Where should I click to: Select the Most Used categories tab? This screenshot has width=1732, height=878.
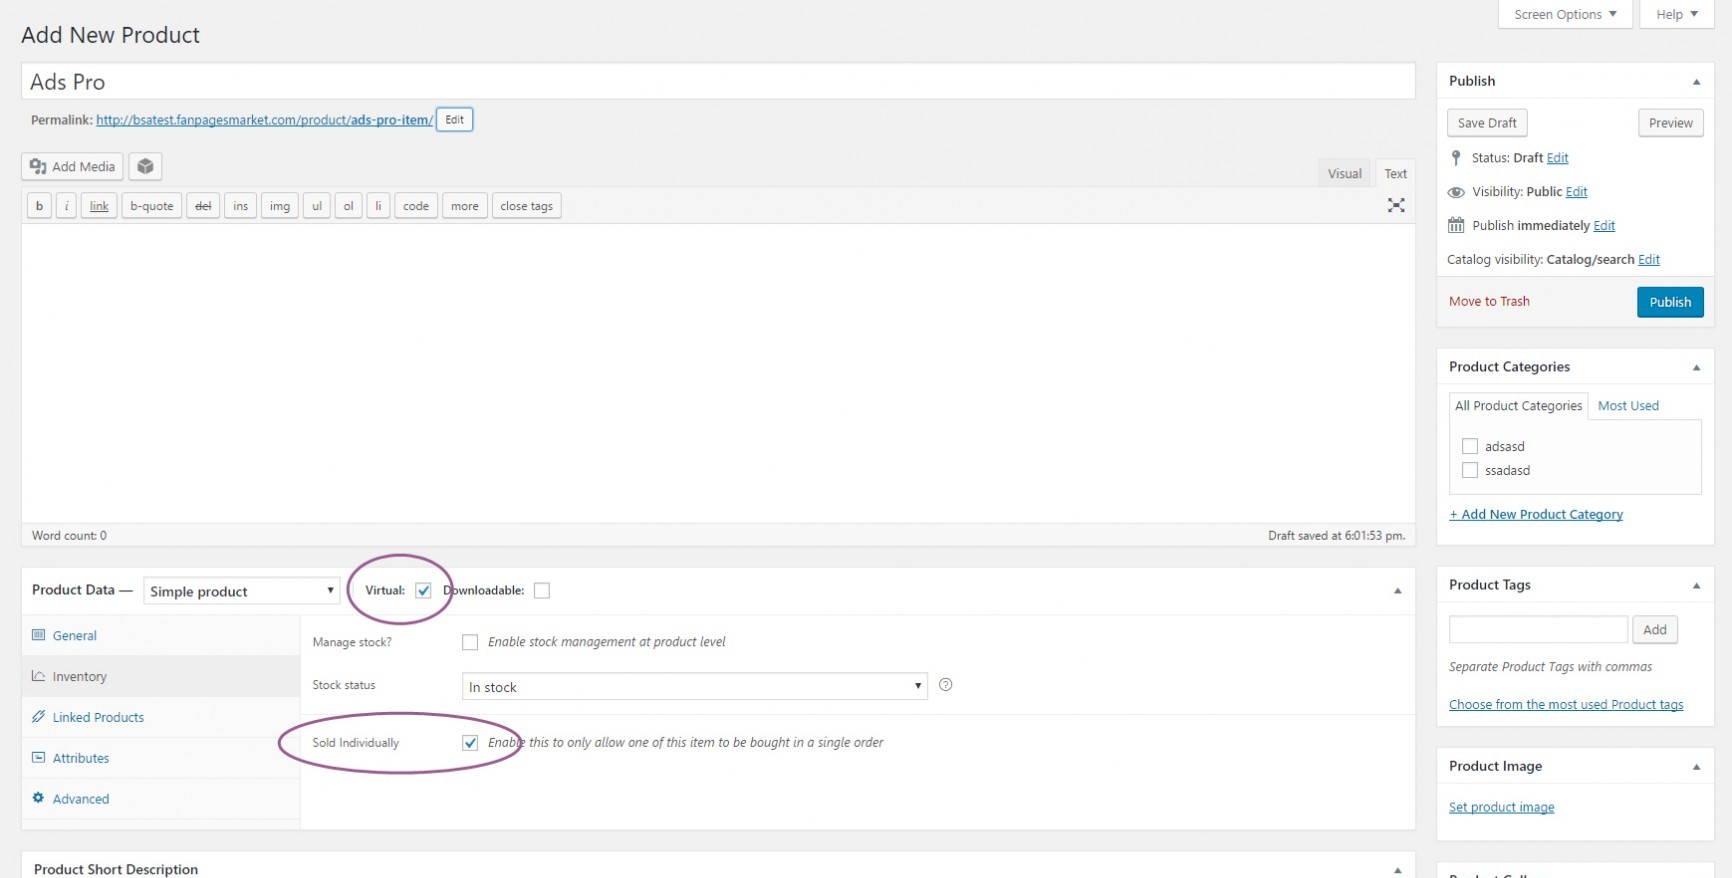tap(1628, 405)
